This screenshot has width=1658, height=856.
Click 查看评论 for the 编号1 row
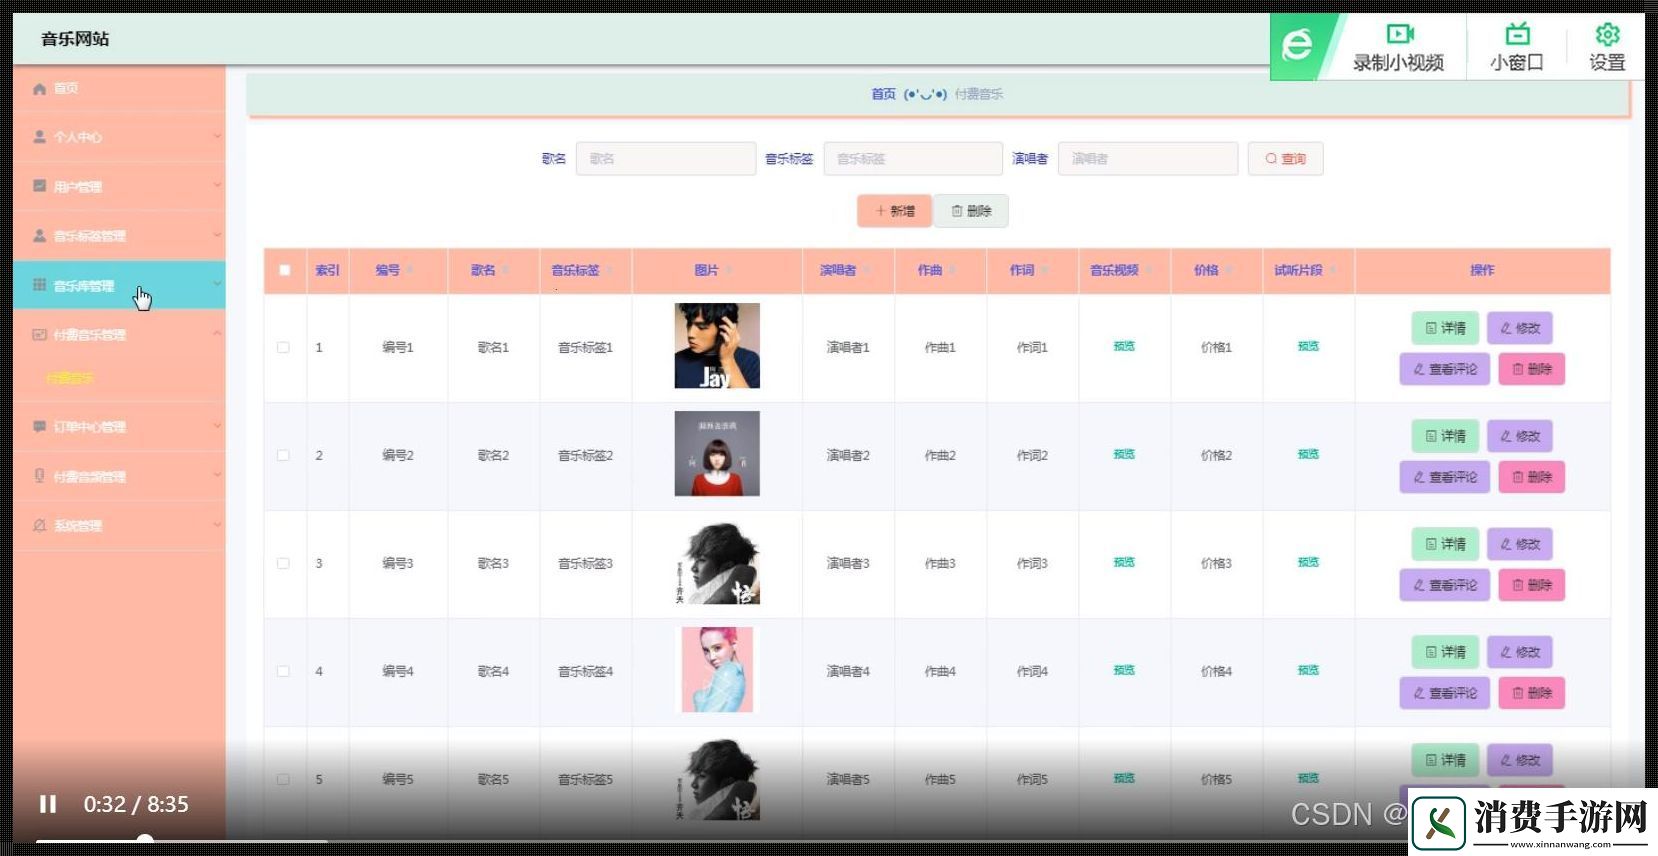click(1445, 369)
